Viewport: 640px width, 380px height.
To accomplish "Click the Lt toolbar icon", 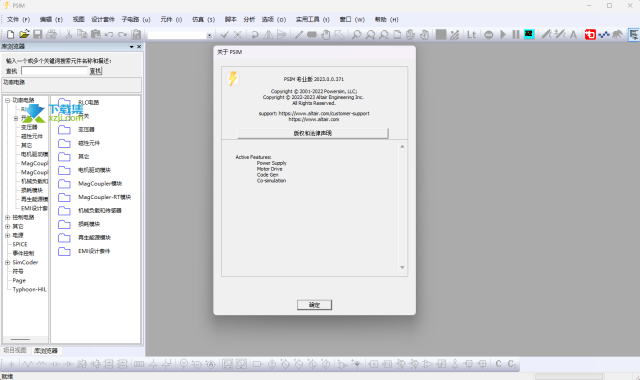I will tap(471, 35).
